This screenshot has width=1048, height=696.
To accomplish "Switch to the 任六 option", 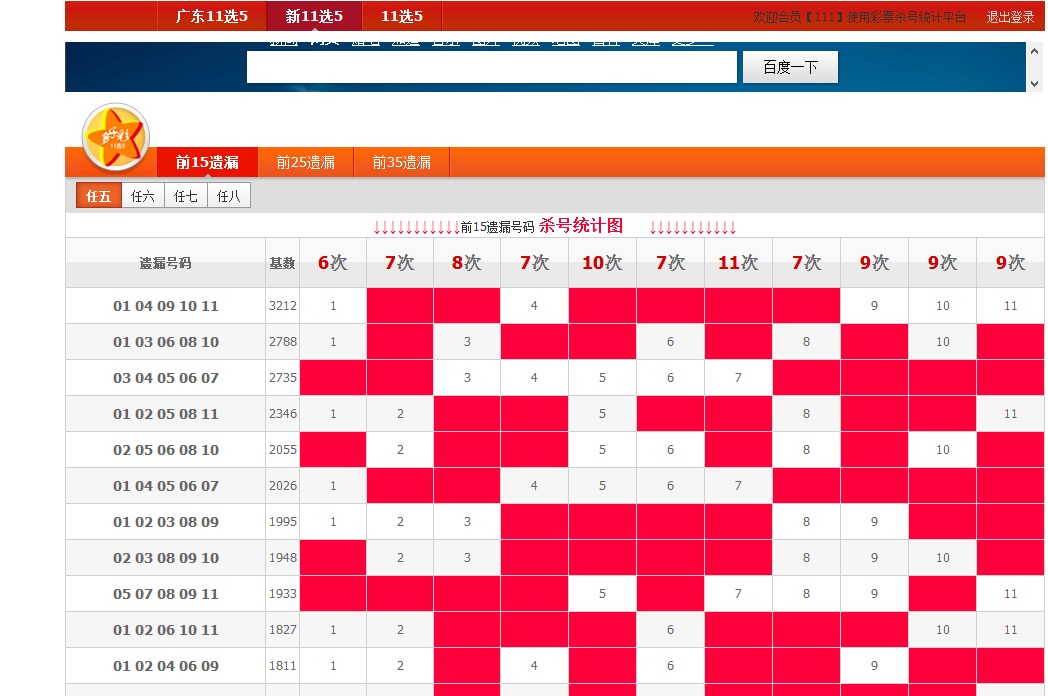I will tap(142, 196).
